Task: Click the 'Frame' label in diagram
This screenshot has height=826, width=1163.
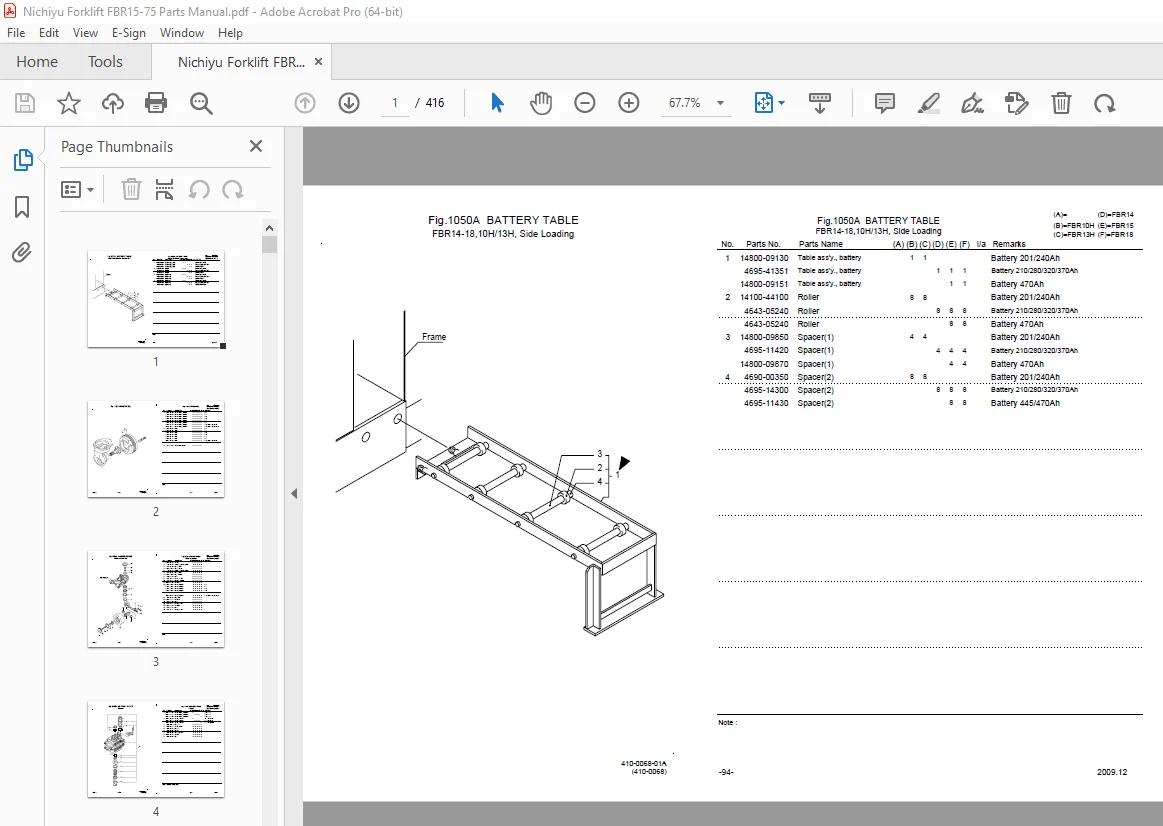Action: [434, 337]
